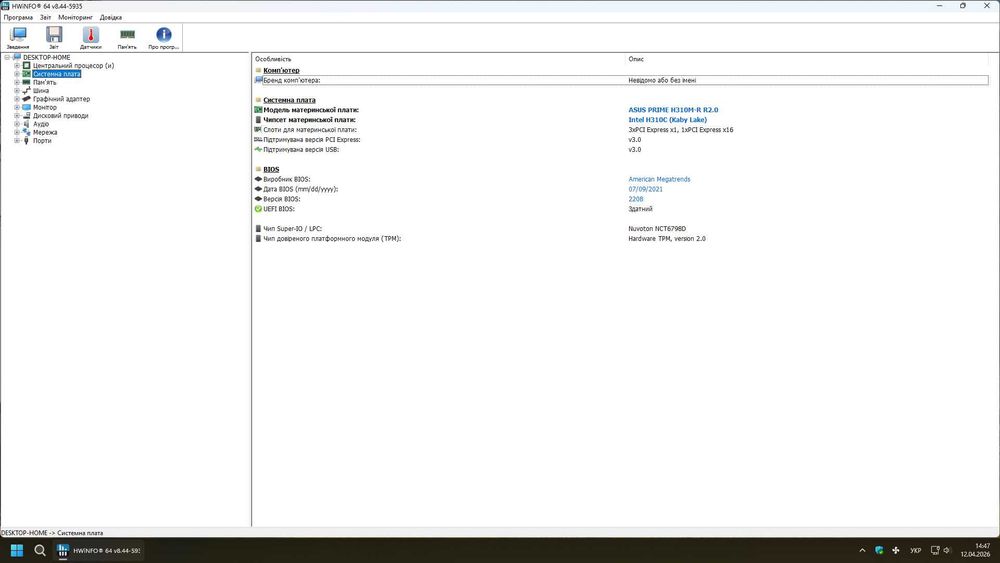1000x563 pixels.
Task: Open the Intel H310C (Kaby Lake) link
Action: [667, 120]
